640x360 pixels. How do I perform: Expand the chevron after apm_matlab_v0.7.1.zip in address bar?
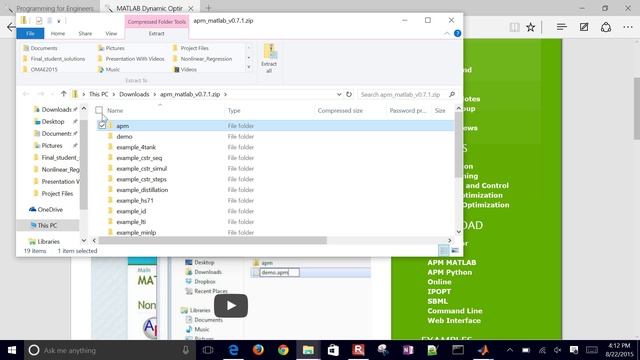(225, 94)
